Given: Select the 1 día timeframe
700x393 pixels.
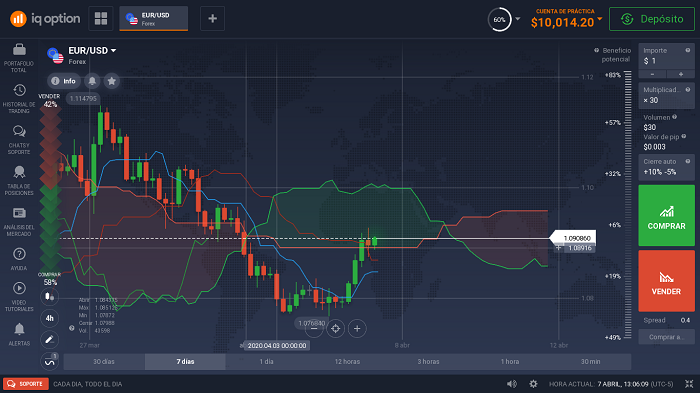Looking at the screenshot, I should pos(267,362).
